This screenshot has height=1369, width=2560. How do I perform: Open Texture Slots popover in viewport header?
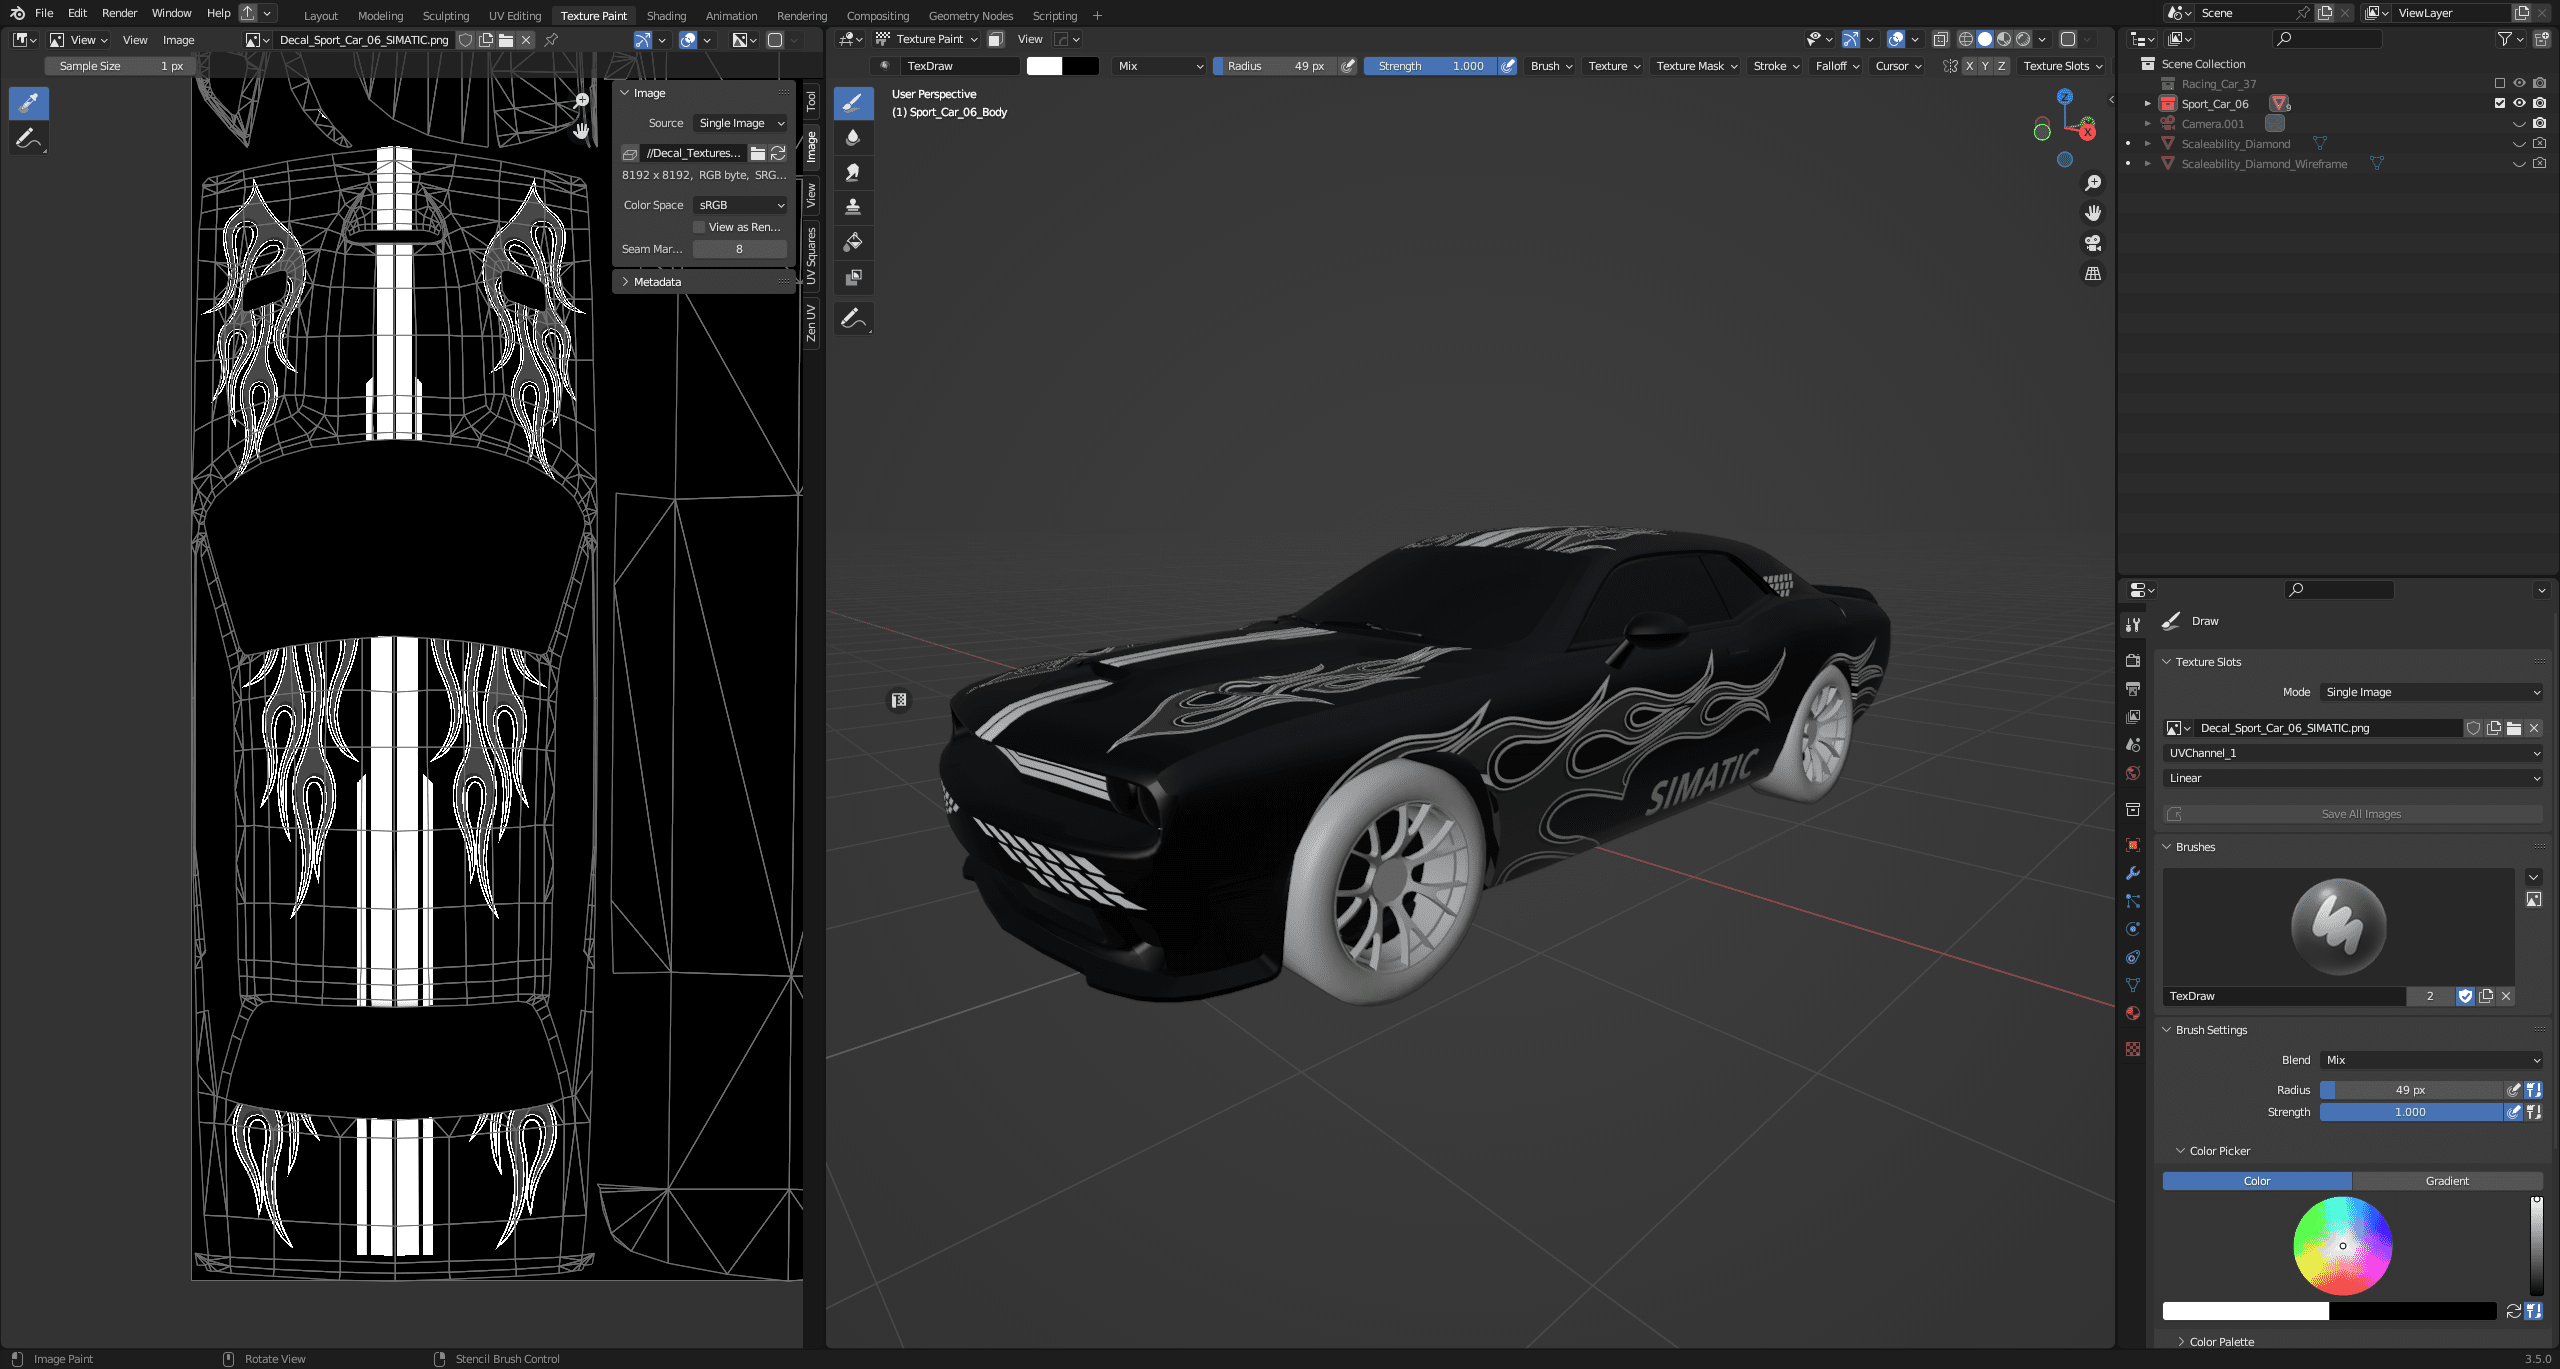point(2063,66)
